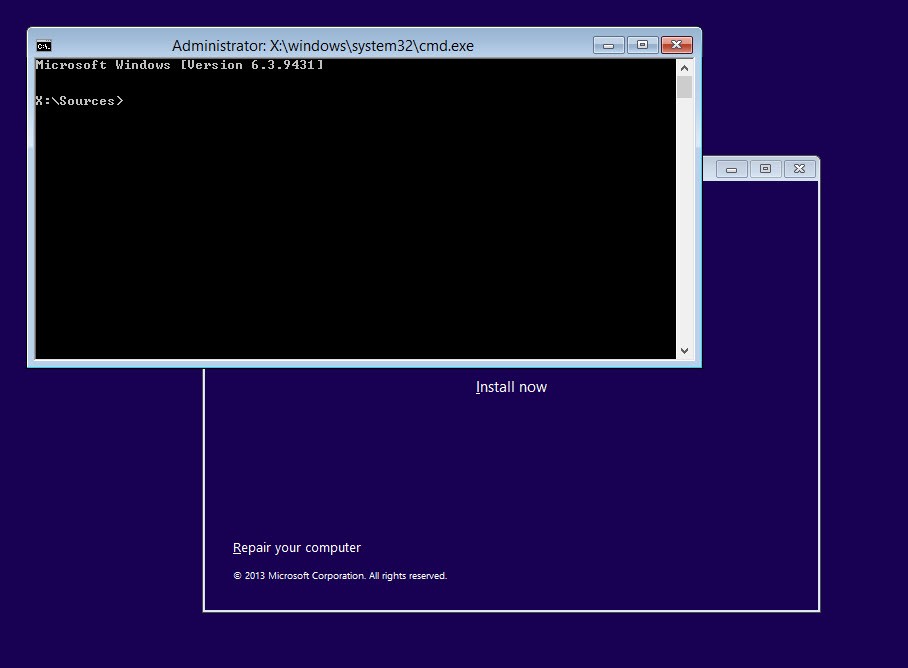
Task: Minimize the cmd.exe console window
Action: [x=608, y=45]
